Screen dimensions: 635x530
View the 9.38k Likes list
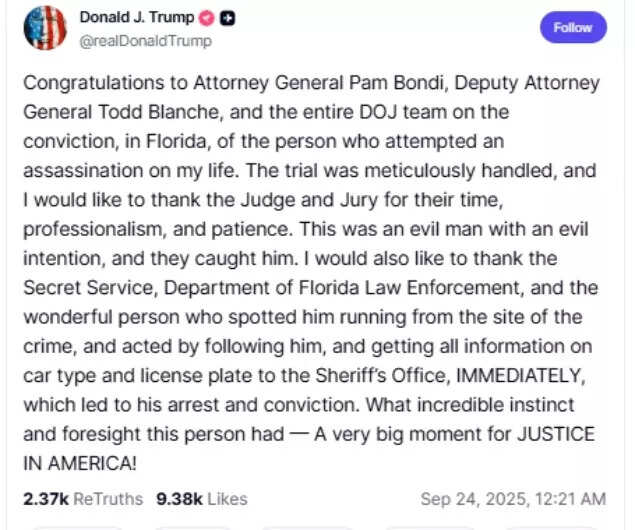click(201, 498)
